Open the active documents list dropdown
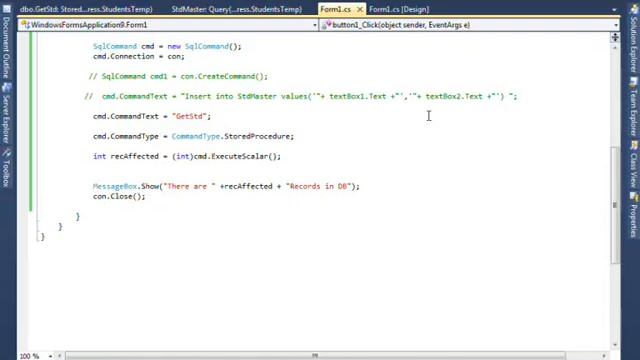 pyautogui.click(x=614, y=9)
